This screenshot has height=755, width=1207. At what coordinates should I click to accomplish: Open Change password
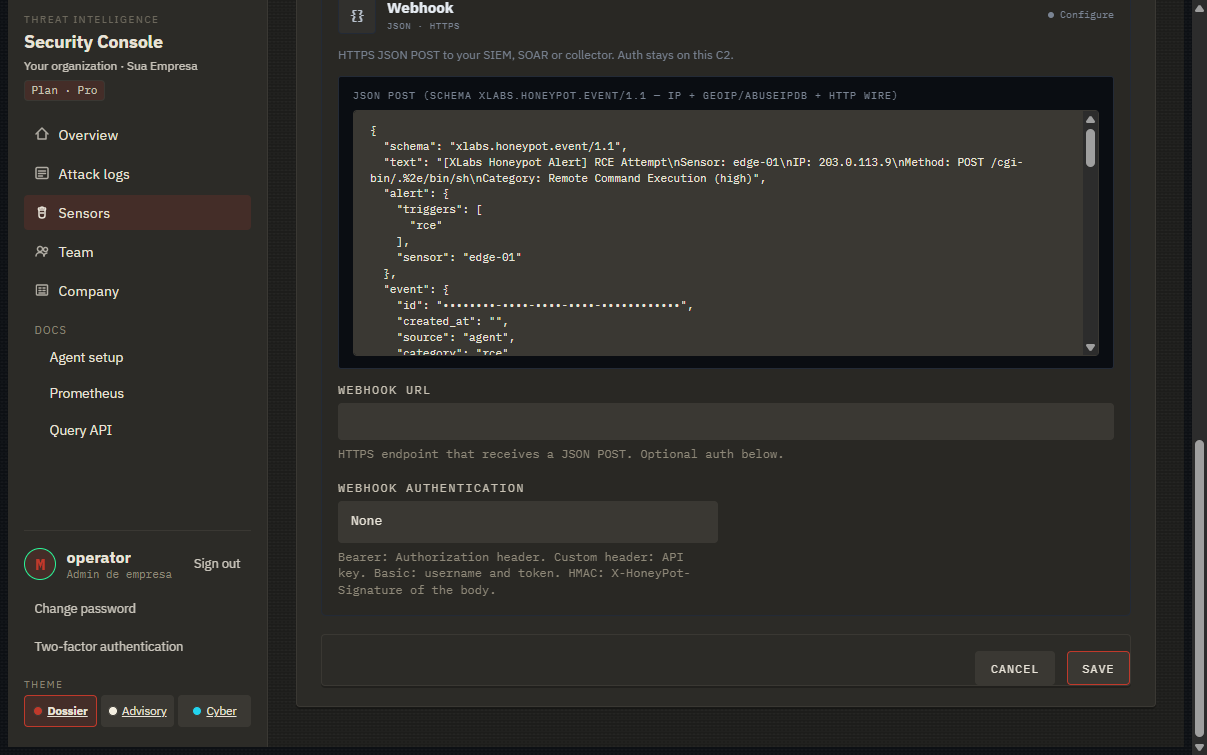85,608
